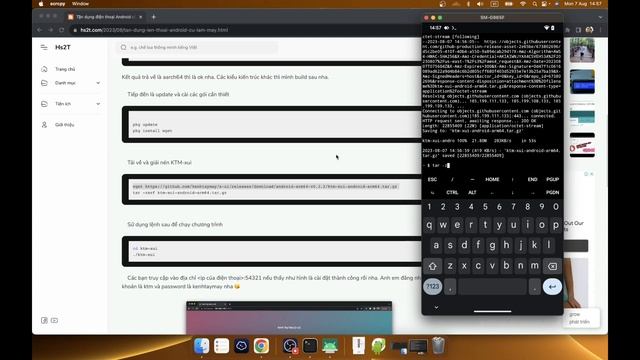Open the scrcpy app menu
This screenshot has width=640, height=360.
pyautogui.click(x=58, y=4)
